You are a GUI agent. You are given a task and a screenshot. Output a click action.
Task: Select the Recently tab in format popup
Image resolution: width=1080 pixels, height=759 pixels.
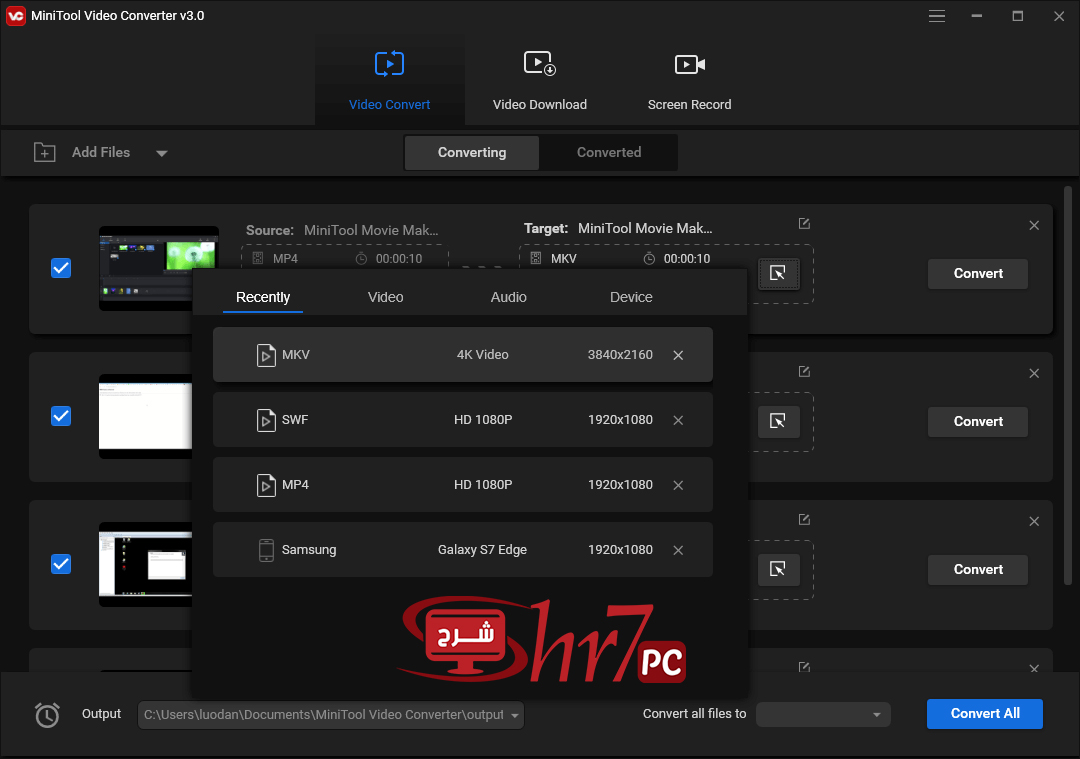tap(262, 297)
